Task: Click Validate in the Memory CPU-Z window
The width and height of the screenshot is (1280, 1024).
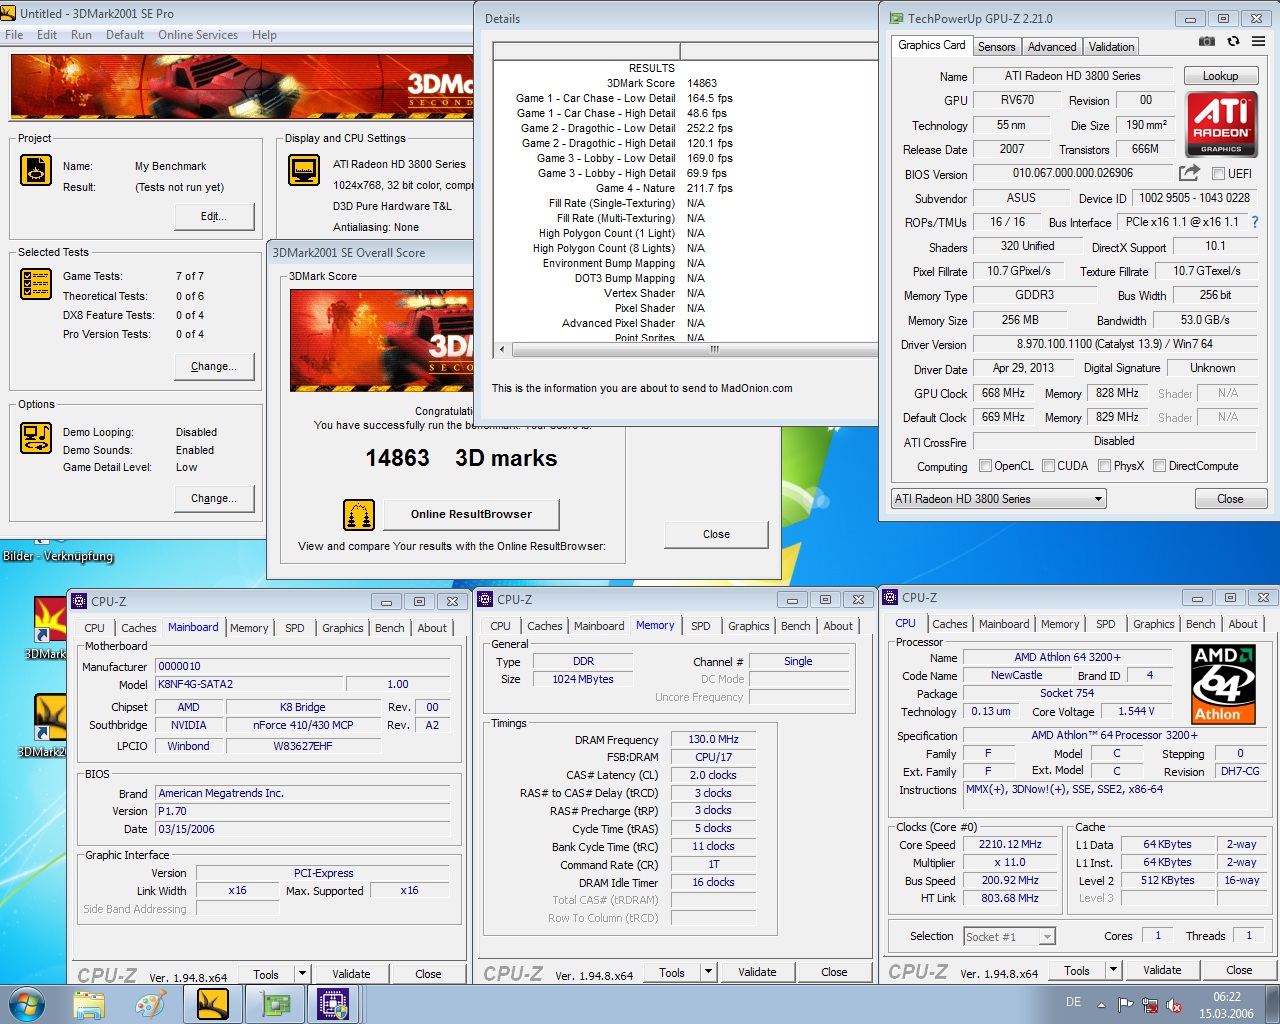Action: point(757,972)
